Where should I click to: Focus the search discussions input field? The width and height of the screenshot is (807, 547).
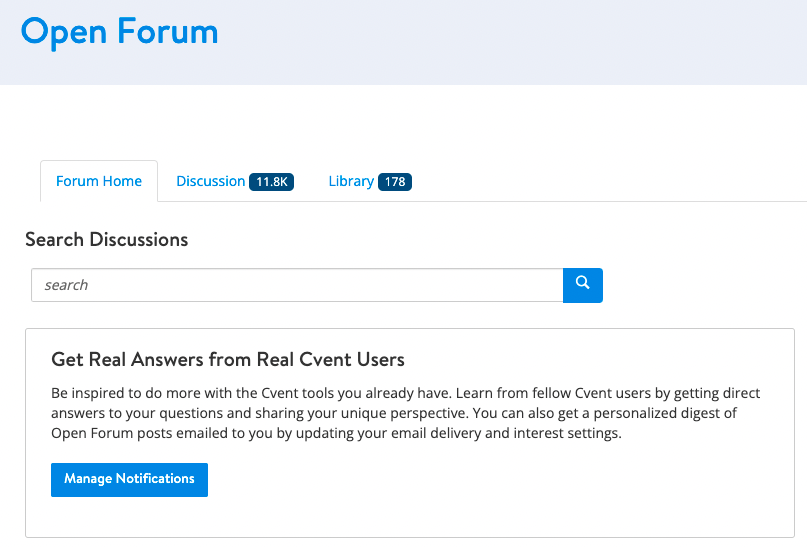[297, 285]
